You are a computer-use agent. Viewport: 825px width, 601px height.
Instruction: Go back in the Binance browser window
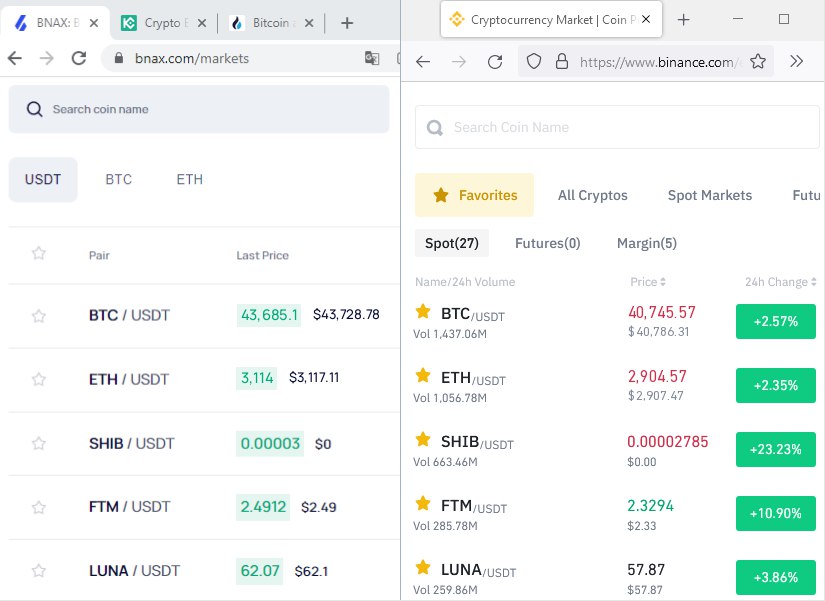(x=423, y=62)
